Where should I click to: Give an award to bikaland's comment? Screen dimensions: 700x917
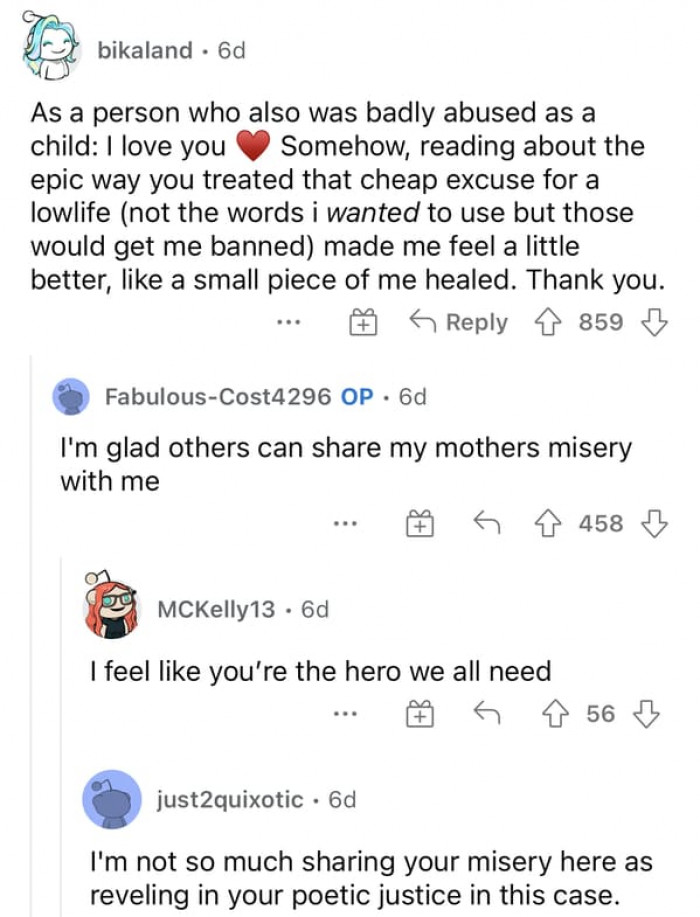365,322
